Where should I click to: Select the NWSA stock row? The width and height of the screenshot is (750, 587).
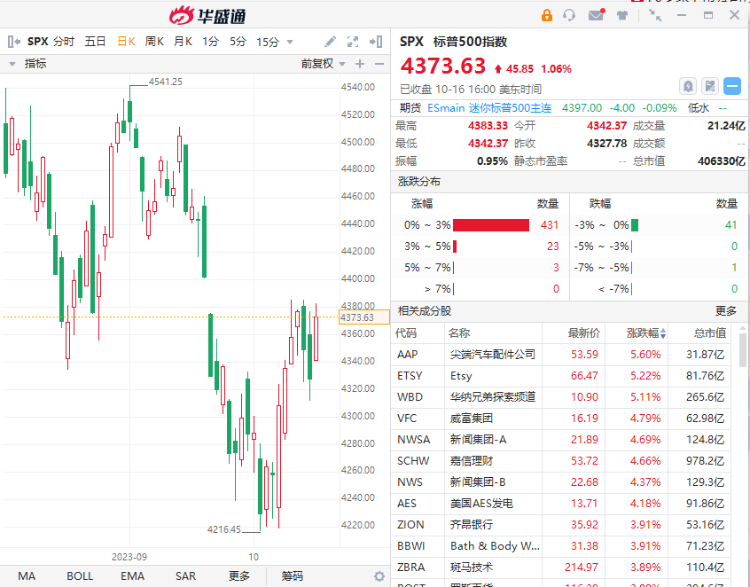tap(561, 440)
